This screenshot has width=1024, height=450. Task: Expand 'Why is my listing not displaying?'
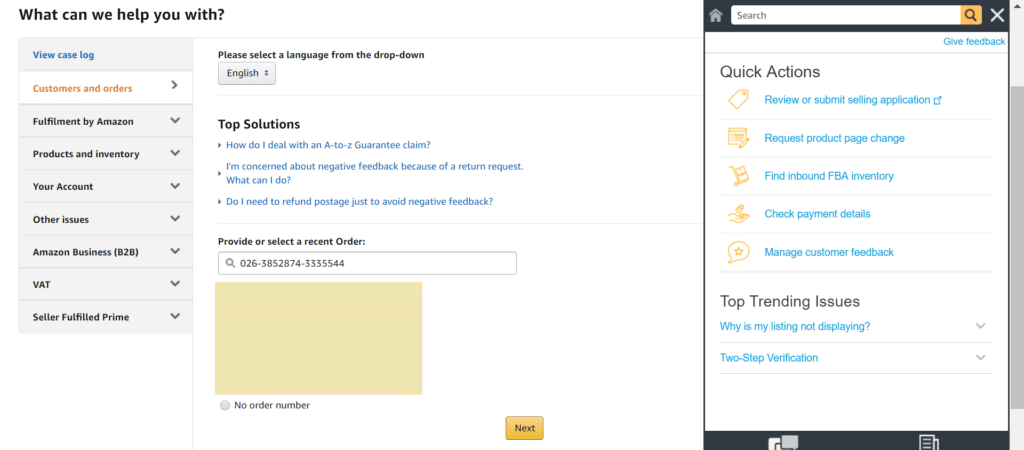(980, 326)
